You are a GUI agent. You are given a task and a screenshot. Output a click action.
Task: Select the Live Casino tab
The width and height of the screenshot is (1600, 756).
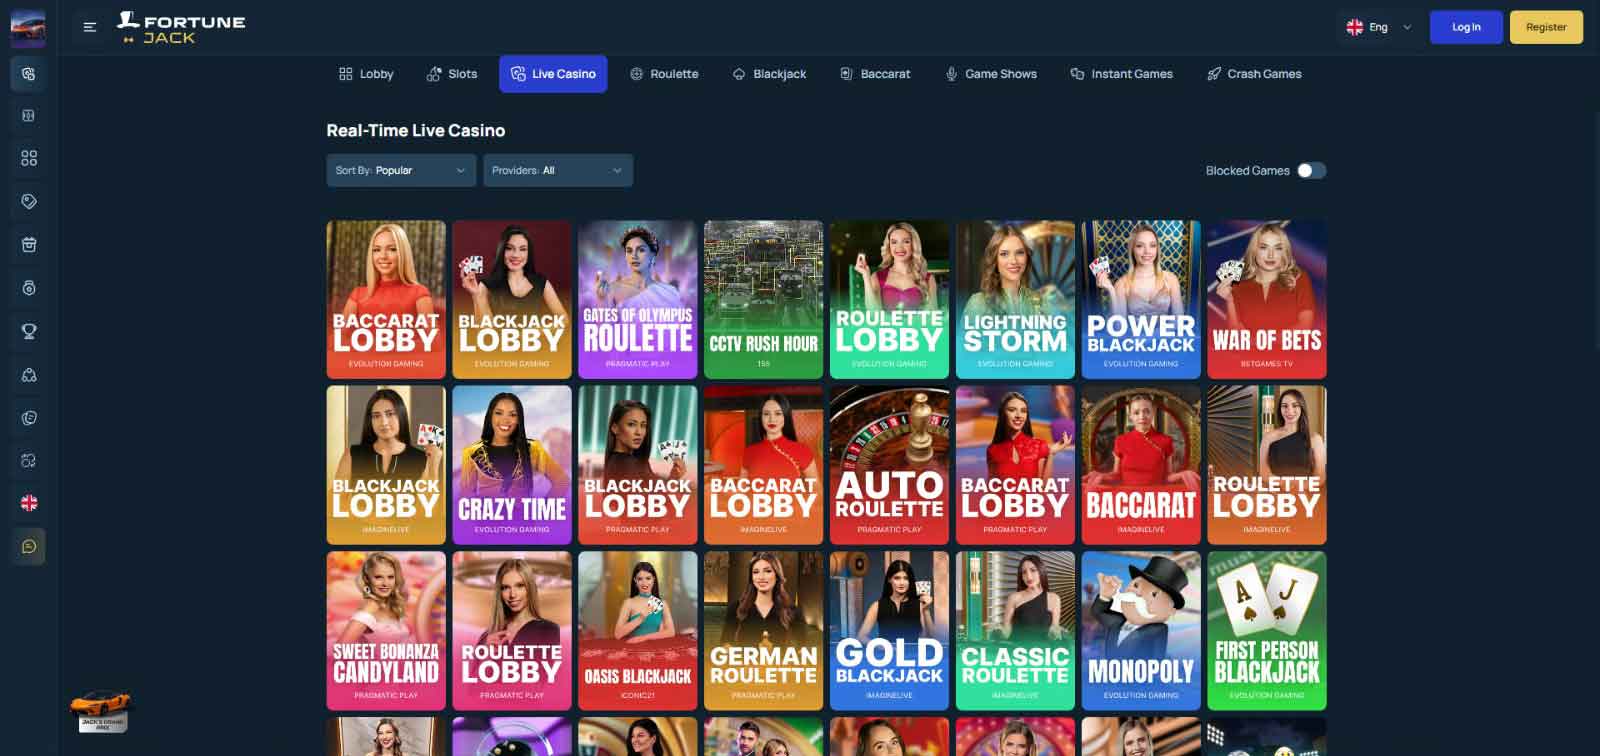[x=553, y=74]
